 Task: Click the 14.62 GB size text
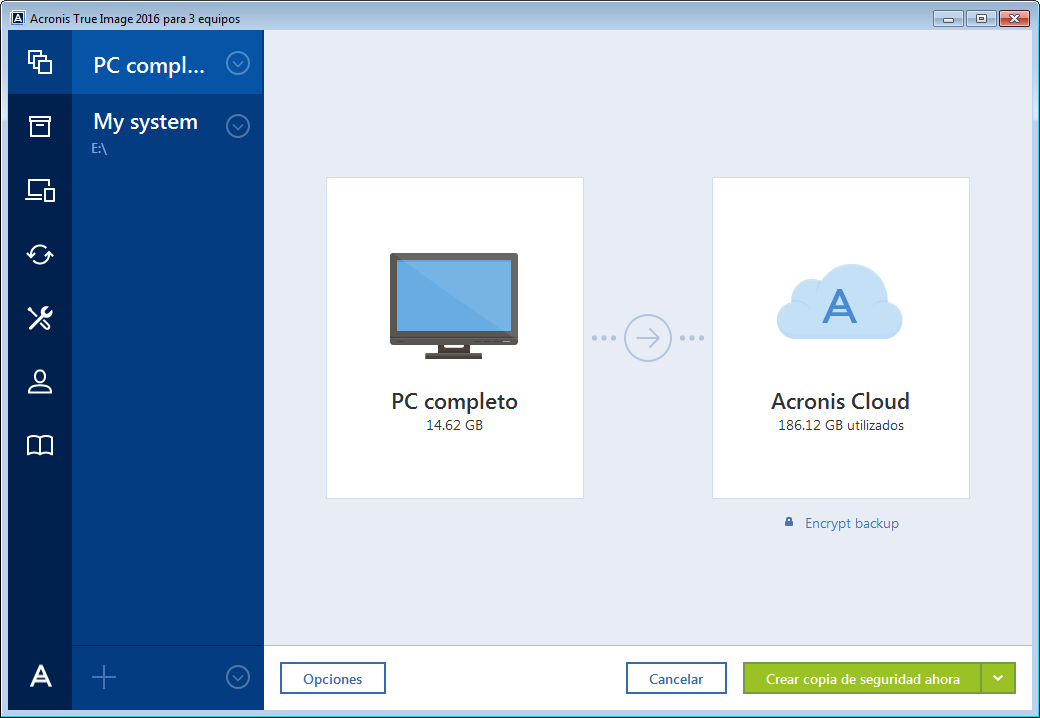[x=454, y=425]
